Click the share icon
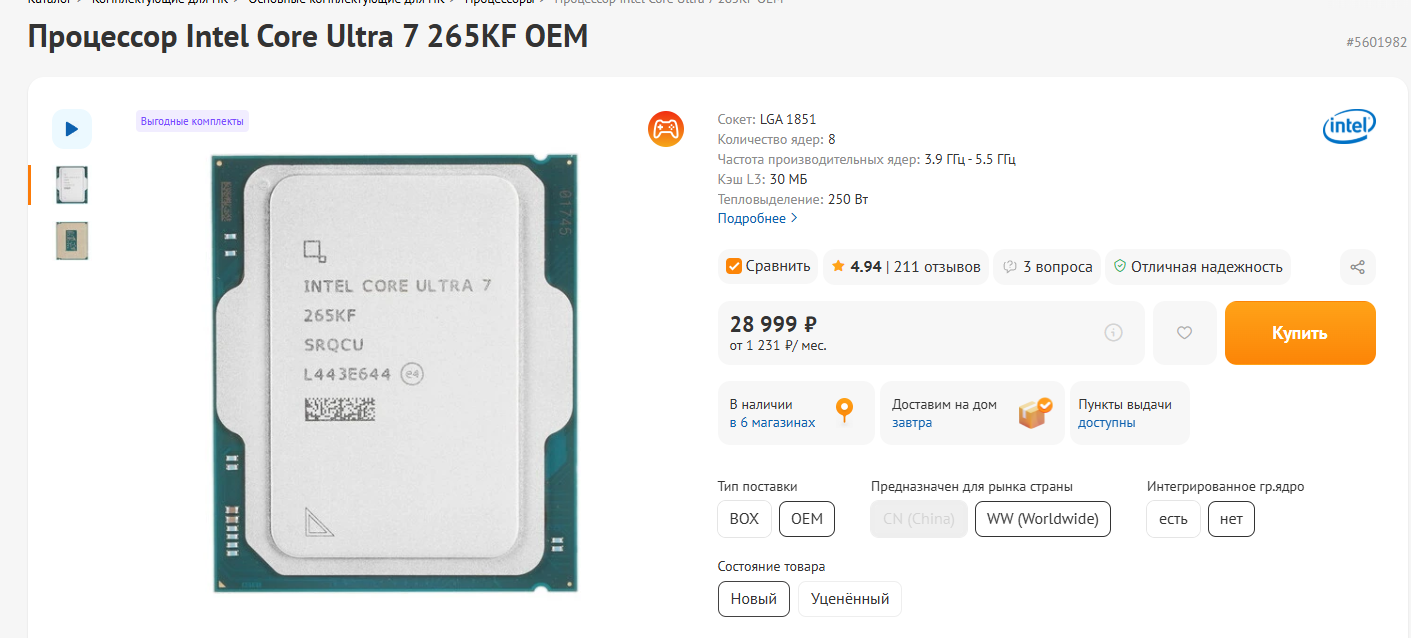 click(1357, 267)
